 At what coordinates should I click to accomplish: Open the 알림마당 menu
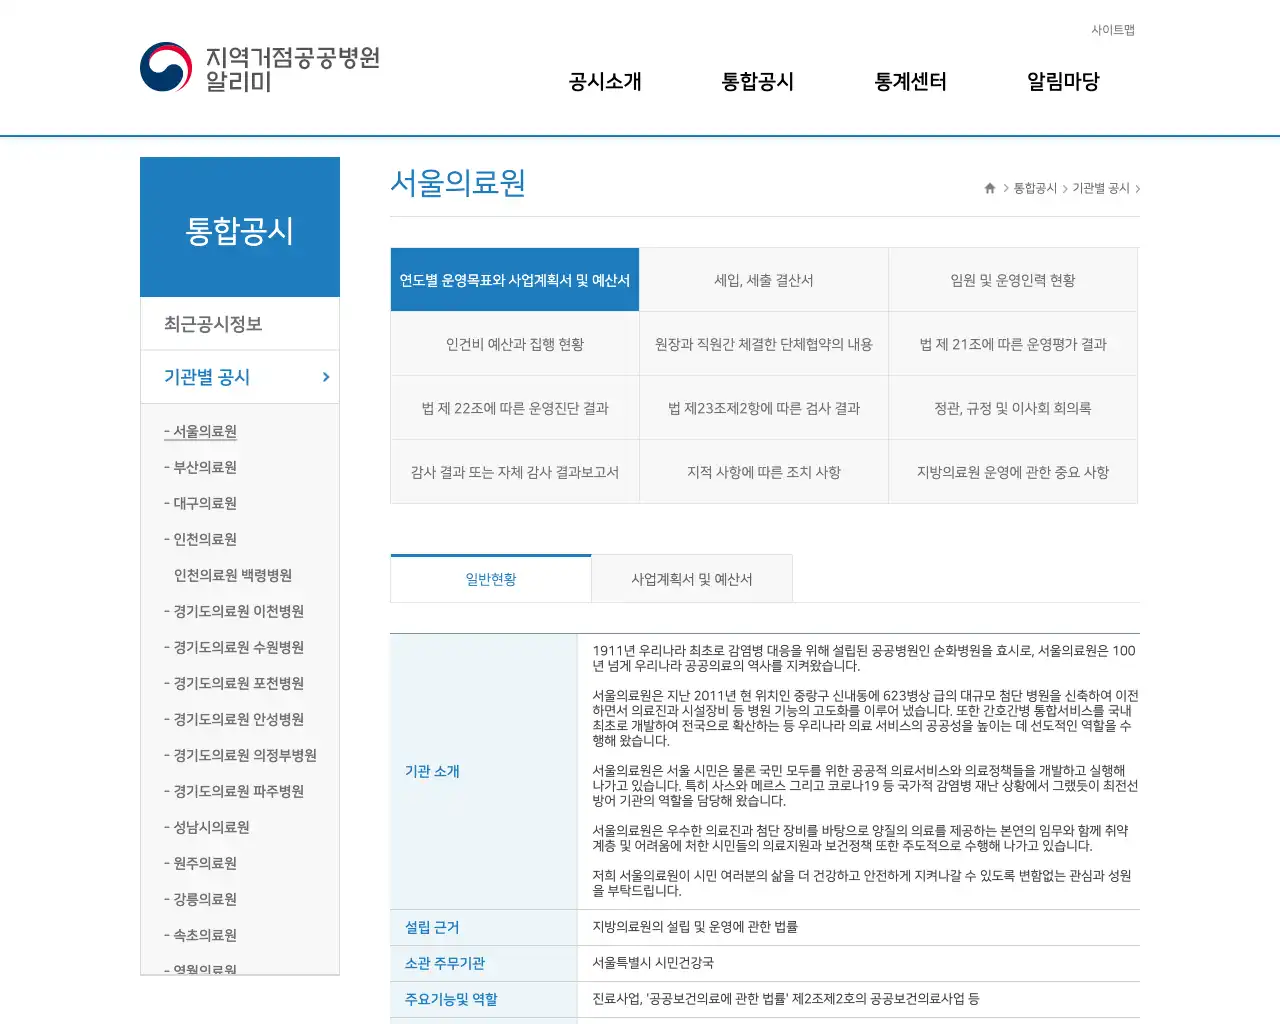(x=1062, y=82)
